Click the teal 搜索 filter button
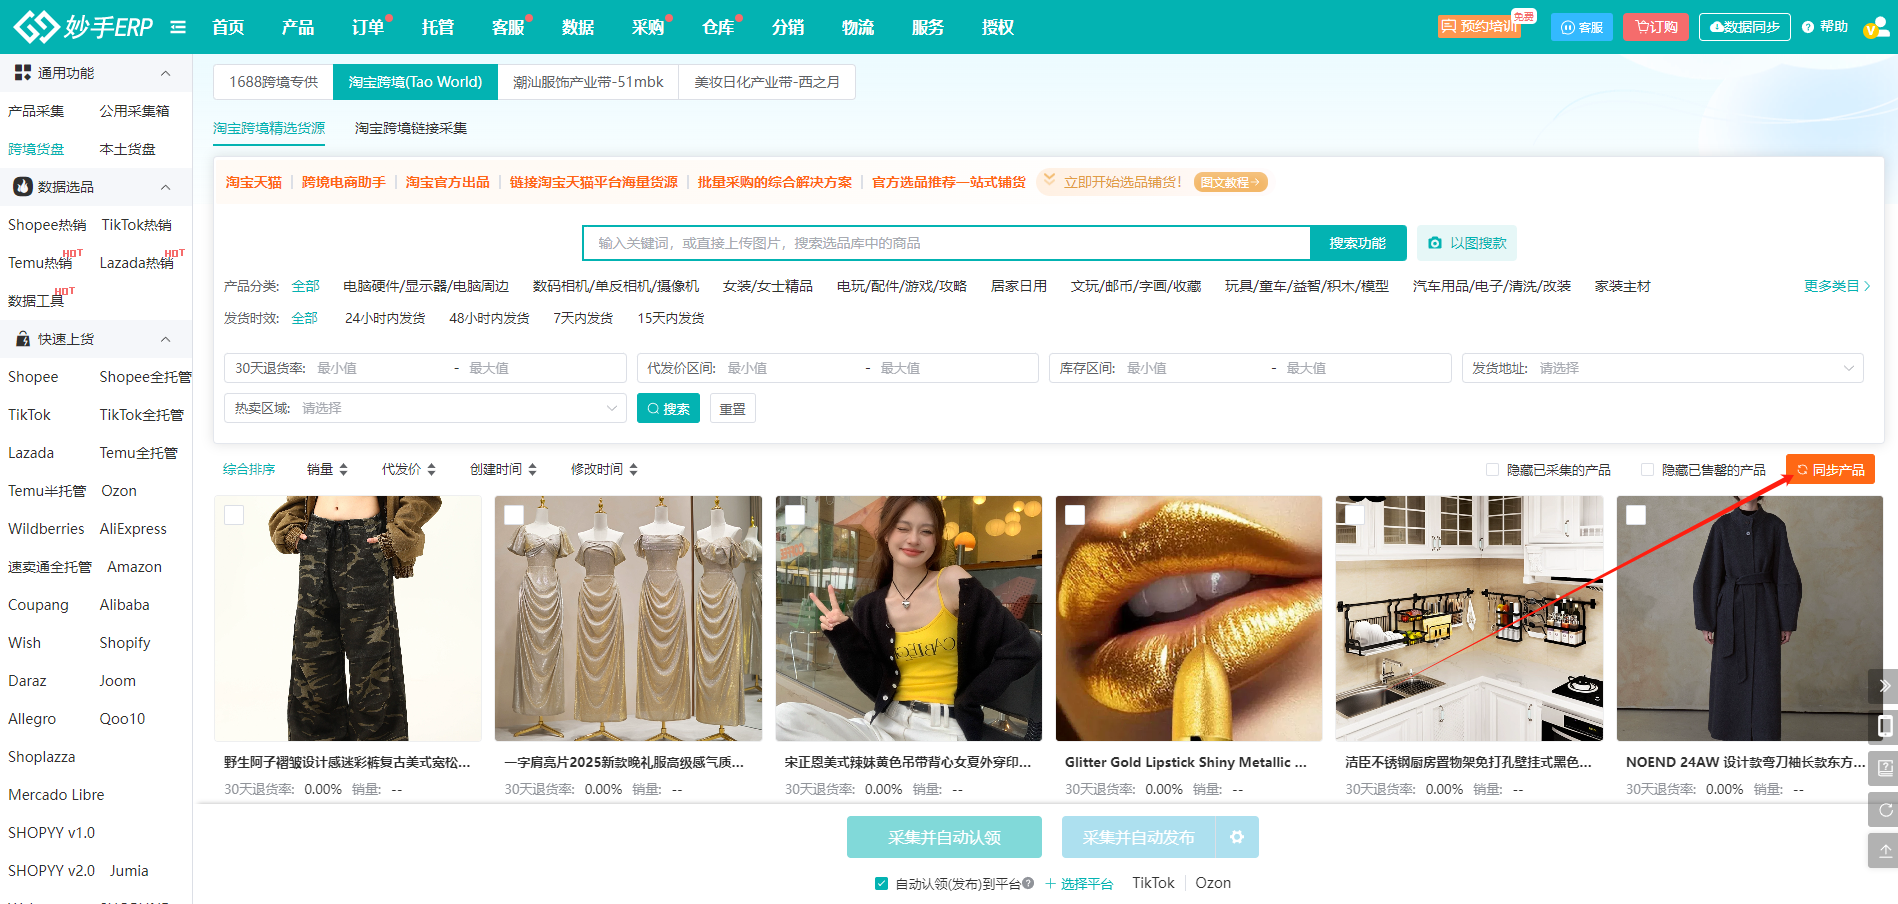1898x904 pixels. coord(668,408)
